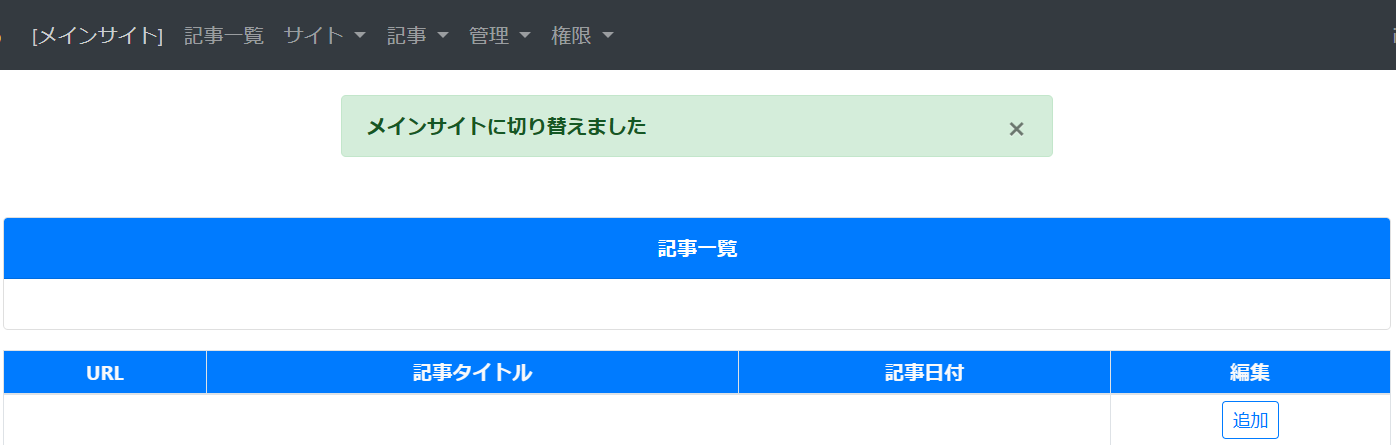Dismiss the メインサイトに切り替えました alert
Image resolution: width=1396 pixels, height=445 pixels.
[x=1016, y=128]
